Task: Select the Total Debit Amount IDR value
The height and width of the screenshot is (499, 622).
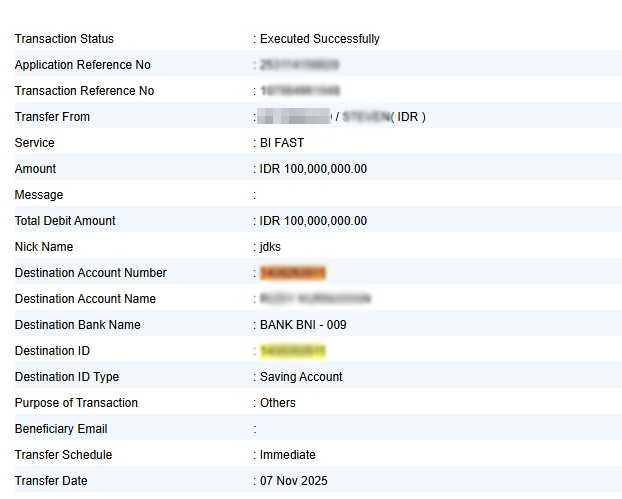Action: point(313,221)
